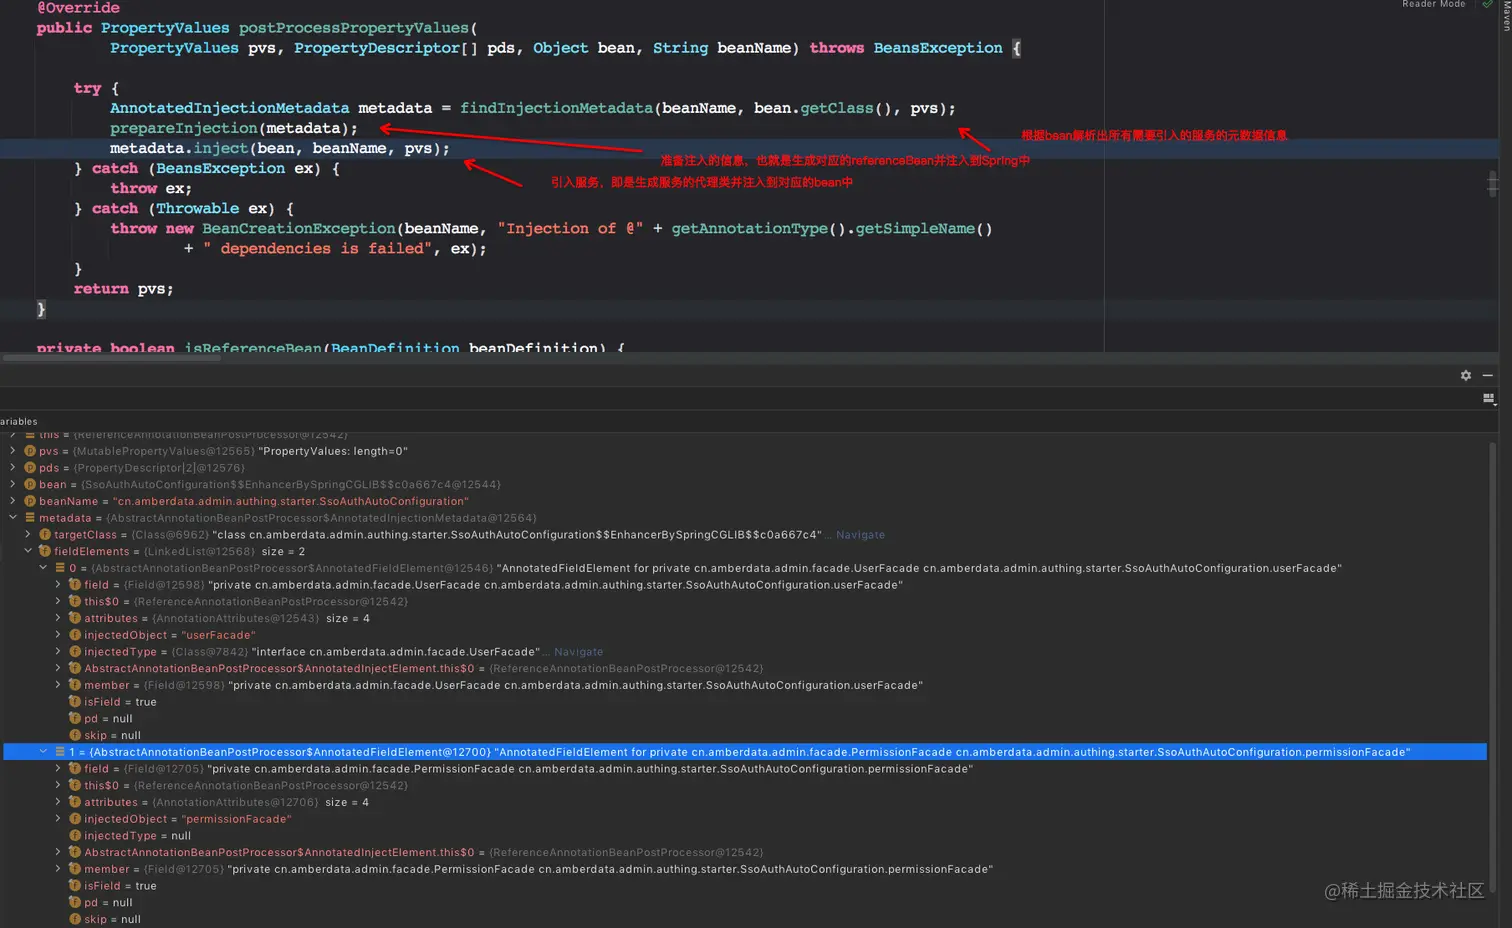Click field icon of injectedObject permissionFacade

click(75, 819)
